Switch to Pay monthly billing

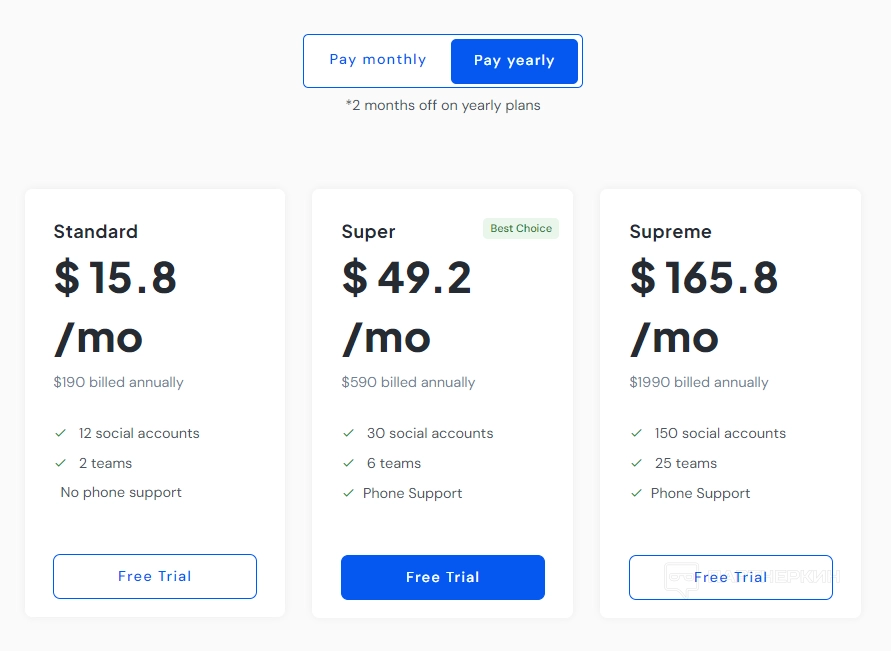pyautogui.click(x=378, y=60)
